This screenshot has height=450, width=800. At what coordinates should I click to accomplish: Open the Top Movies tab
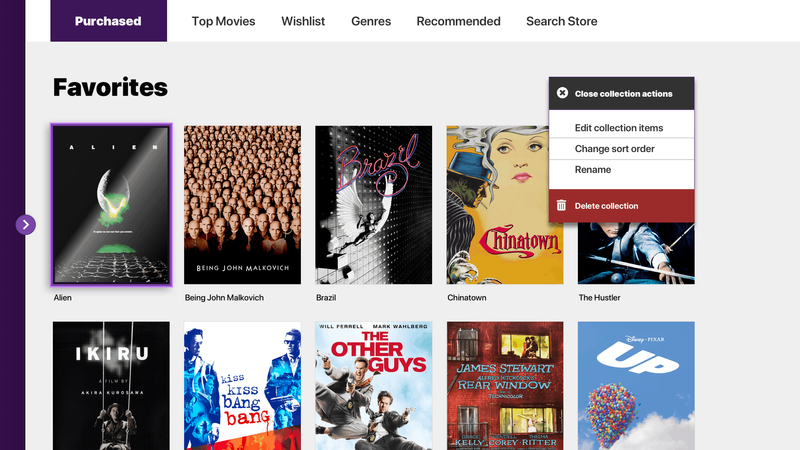[223, 21]
